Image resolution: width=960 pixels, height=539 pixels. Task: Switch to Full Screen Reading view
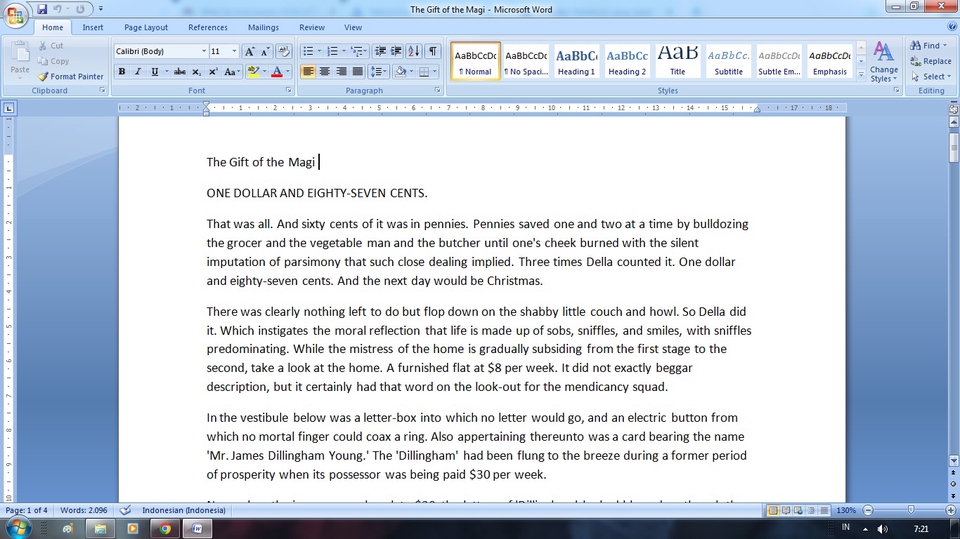(786, 510)
